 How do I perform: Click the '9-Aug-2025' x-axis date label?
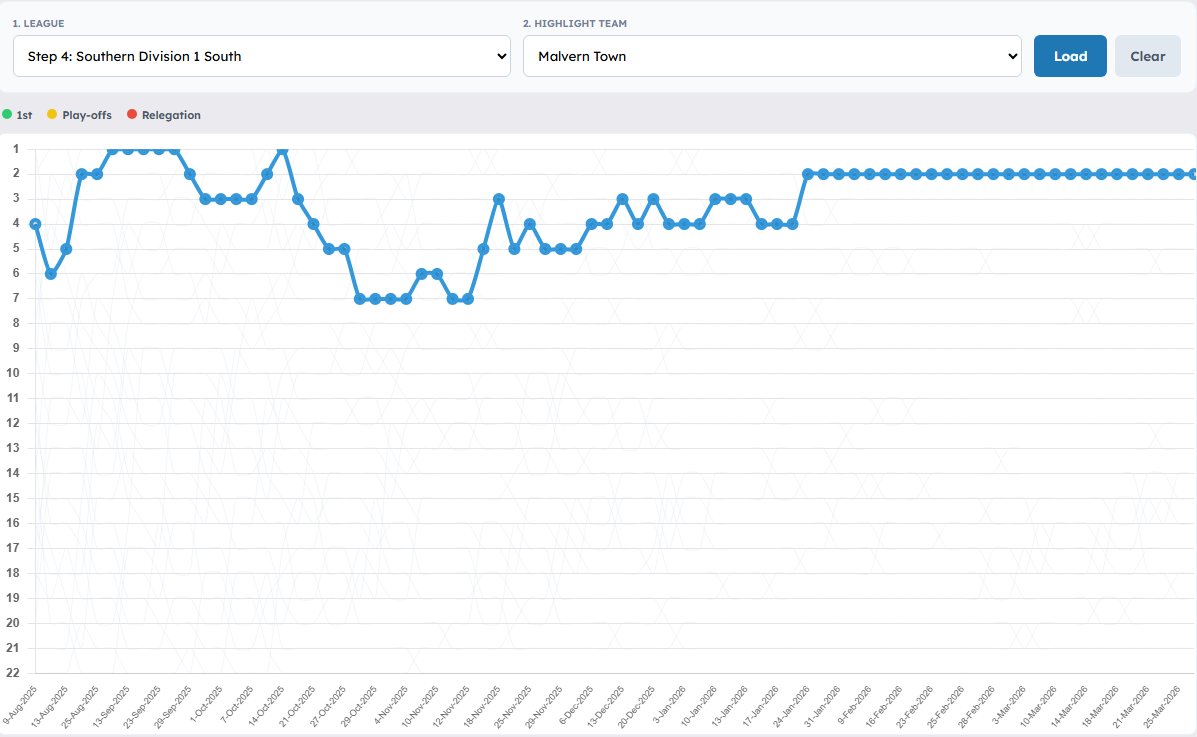click(x=20, y=705)
